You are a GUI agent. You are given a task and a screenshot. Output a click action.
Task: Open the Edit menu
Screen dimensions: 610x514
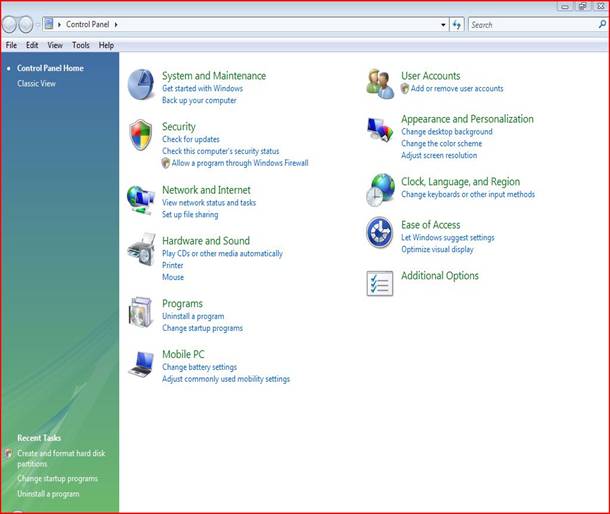(32, 45)
